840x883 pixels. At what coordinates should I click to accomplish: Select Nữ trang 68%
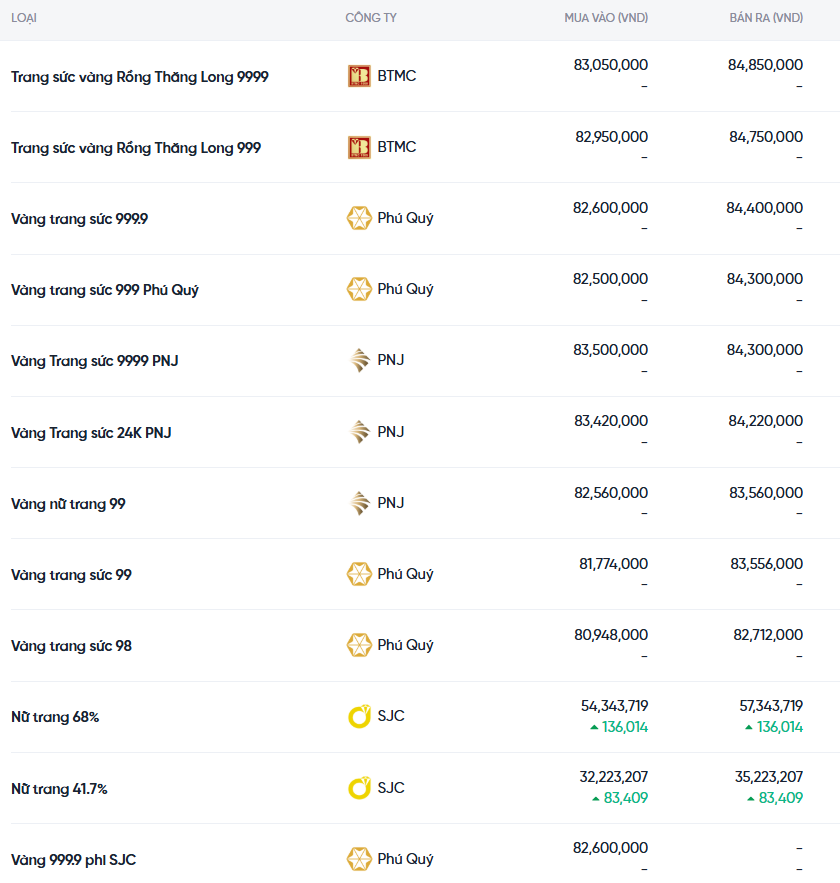[x=55, y=717]
